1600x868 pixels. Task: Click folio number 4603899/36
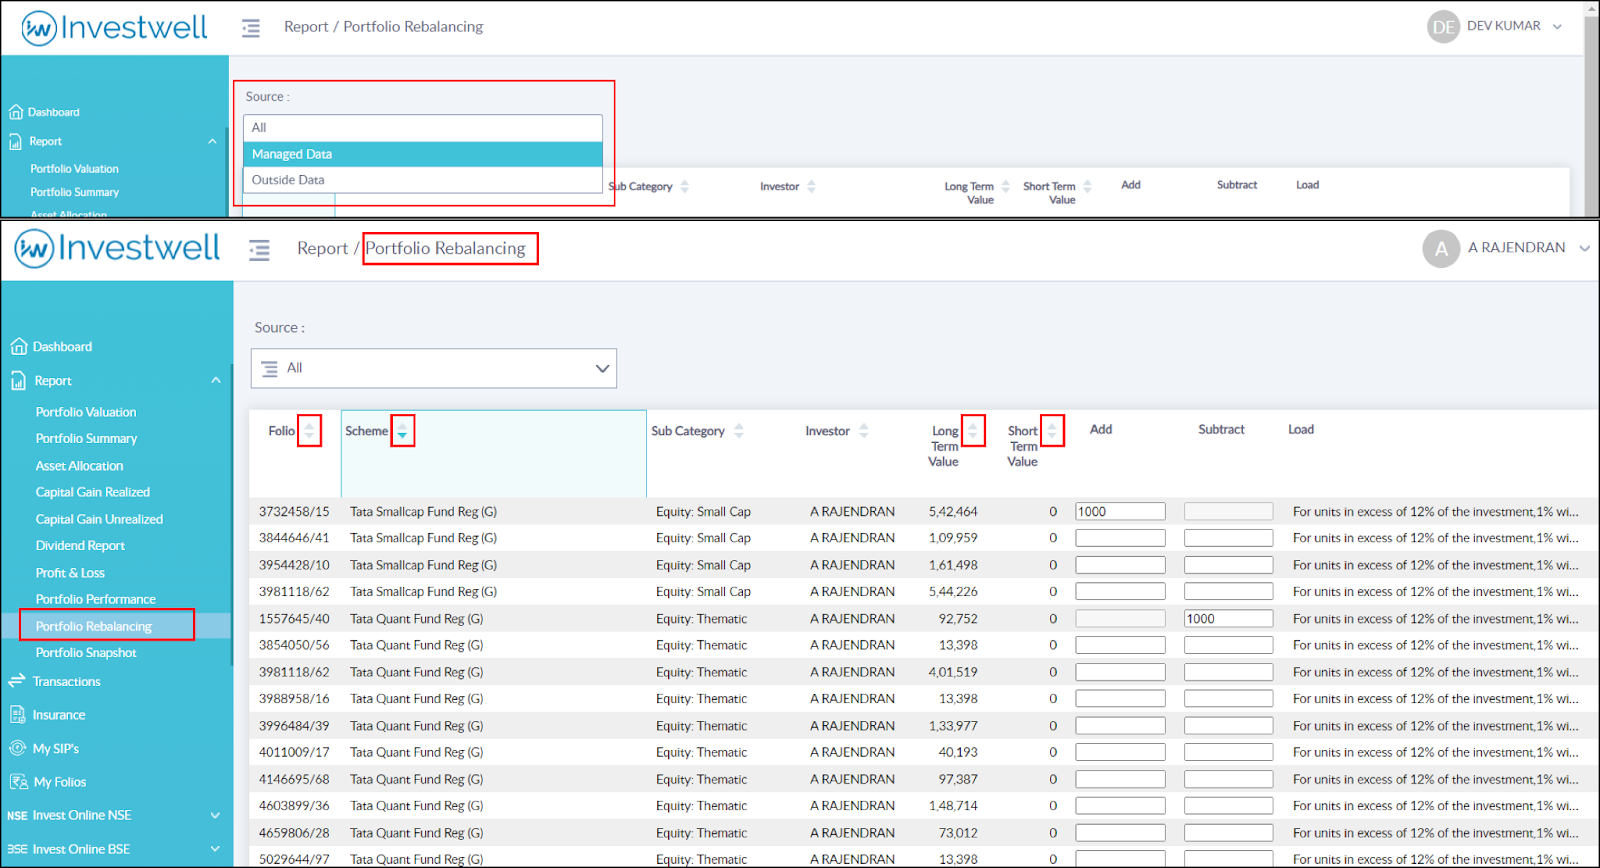point(294,806)
